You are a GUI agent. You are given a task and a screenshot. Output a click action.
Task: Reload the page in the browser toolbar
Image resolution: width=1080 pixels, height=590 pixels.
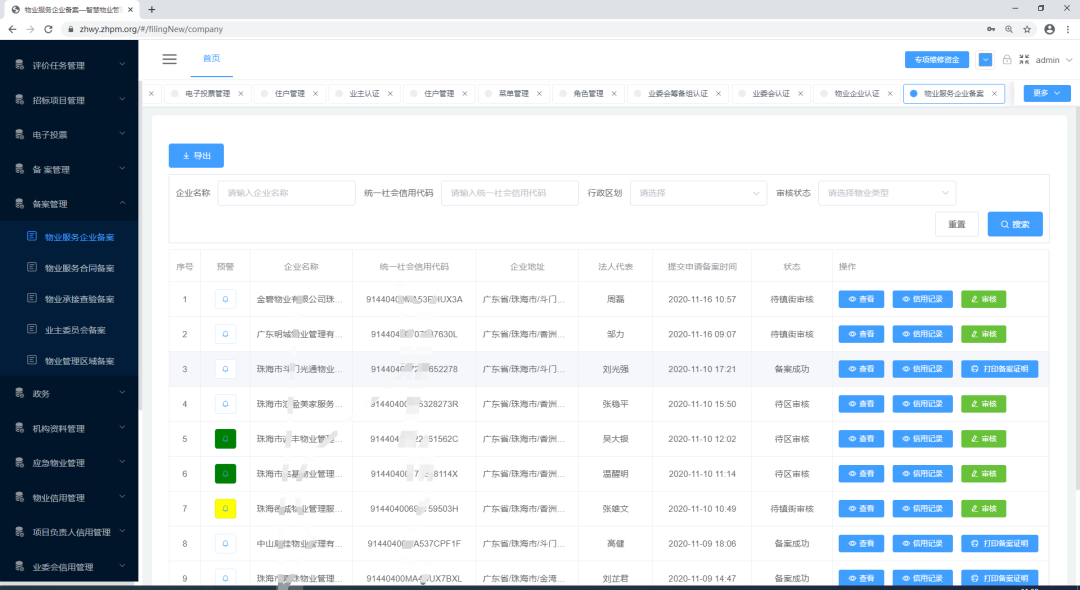pos(48,29)
